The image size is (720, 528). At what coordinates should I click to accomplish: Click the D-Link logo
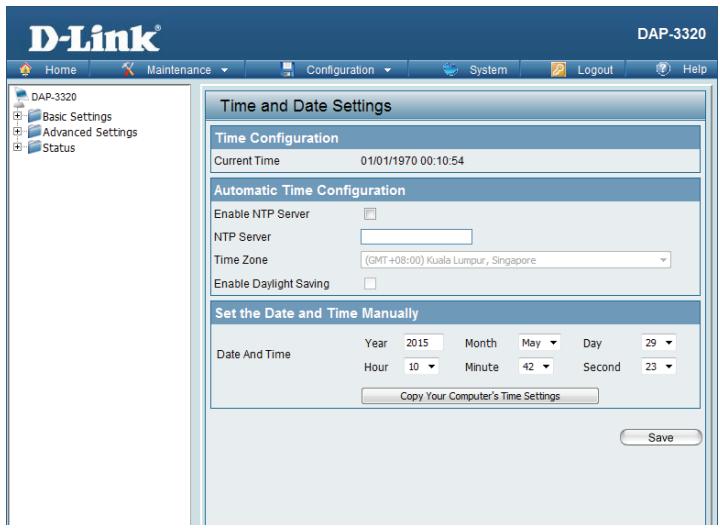95,39
